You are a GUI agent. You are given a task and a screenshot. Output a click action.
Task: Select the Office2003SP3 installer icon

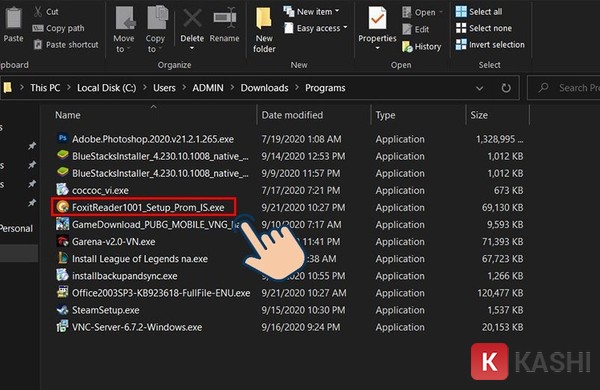62,292
